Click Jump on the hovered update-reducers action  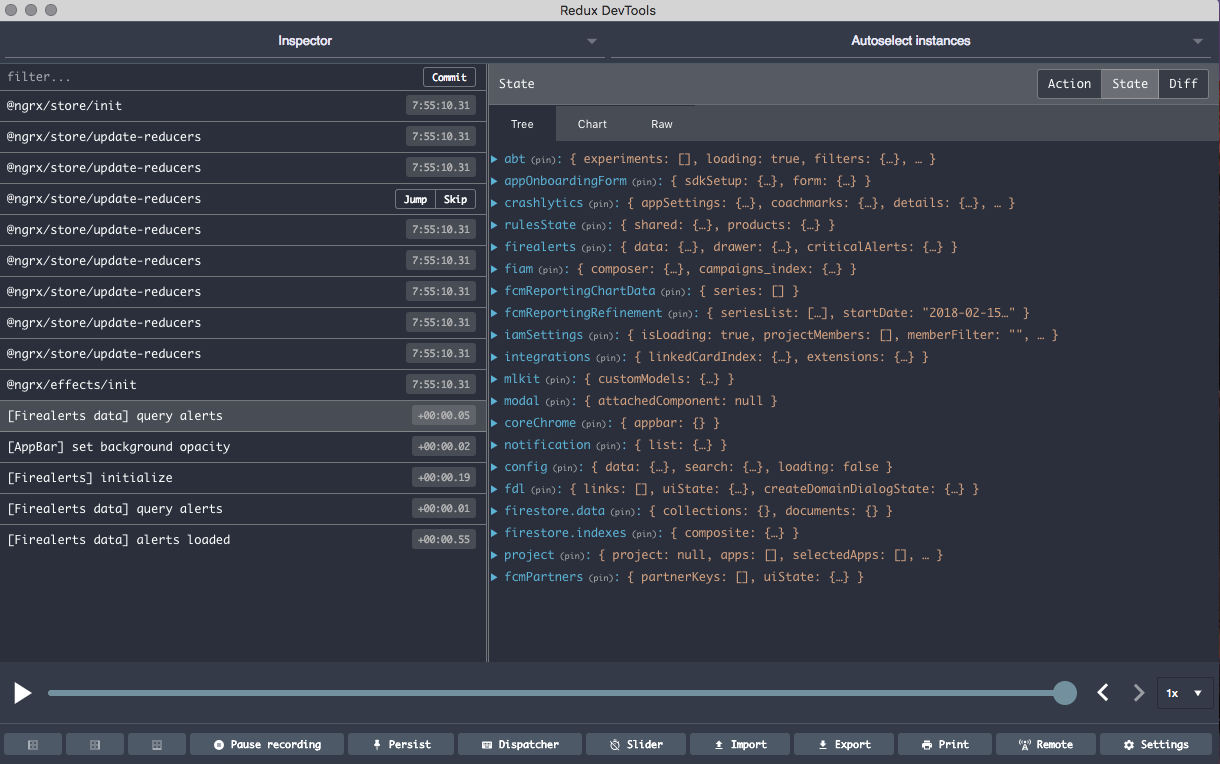[x=415, y=199]
